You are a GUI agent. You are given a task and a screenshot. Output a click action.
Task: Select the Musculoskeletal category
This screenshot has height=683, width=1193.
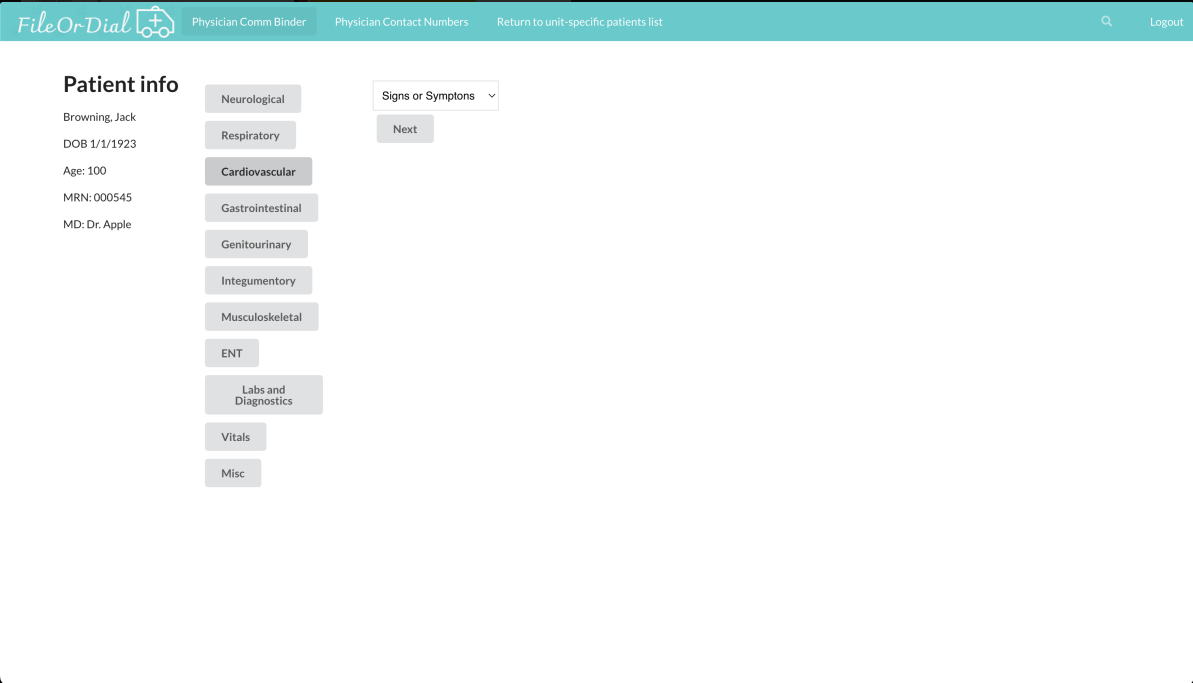coord(261,316)
